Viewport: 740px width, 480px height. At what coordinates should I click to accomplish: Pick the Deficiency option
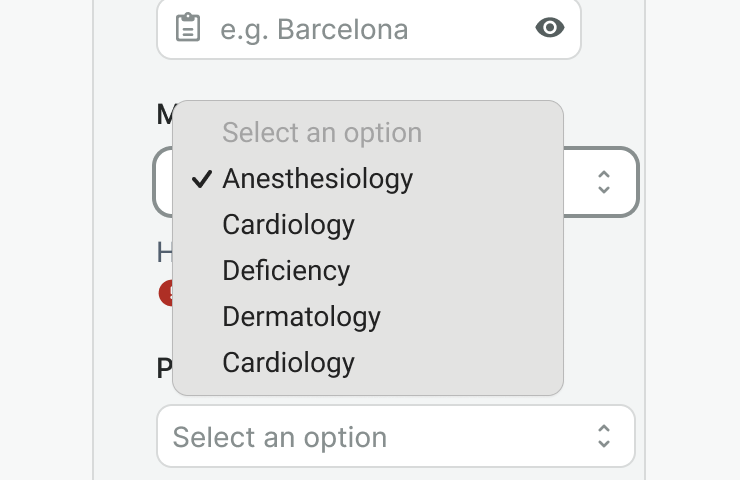[286, 271]
